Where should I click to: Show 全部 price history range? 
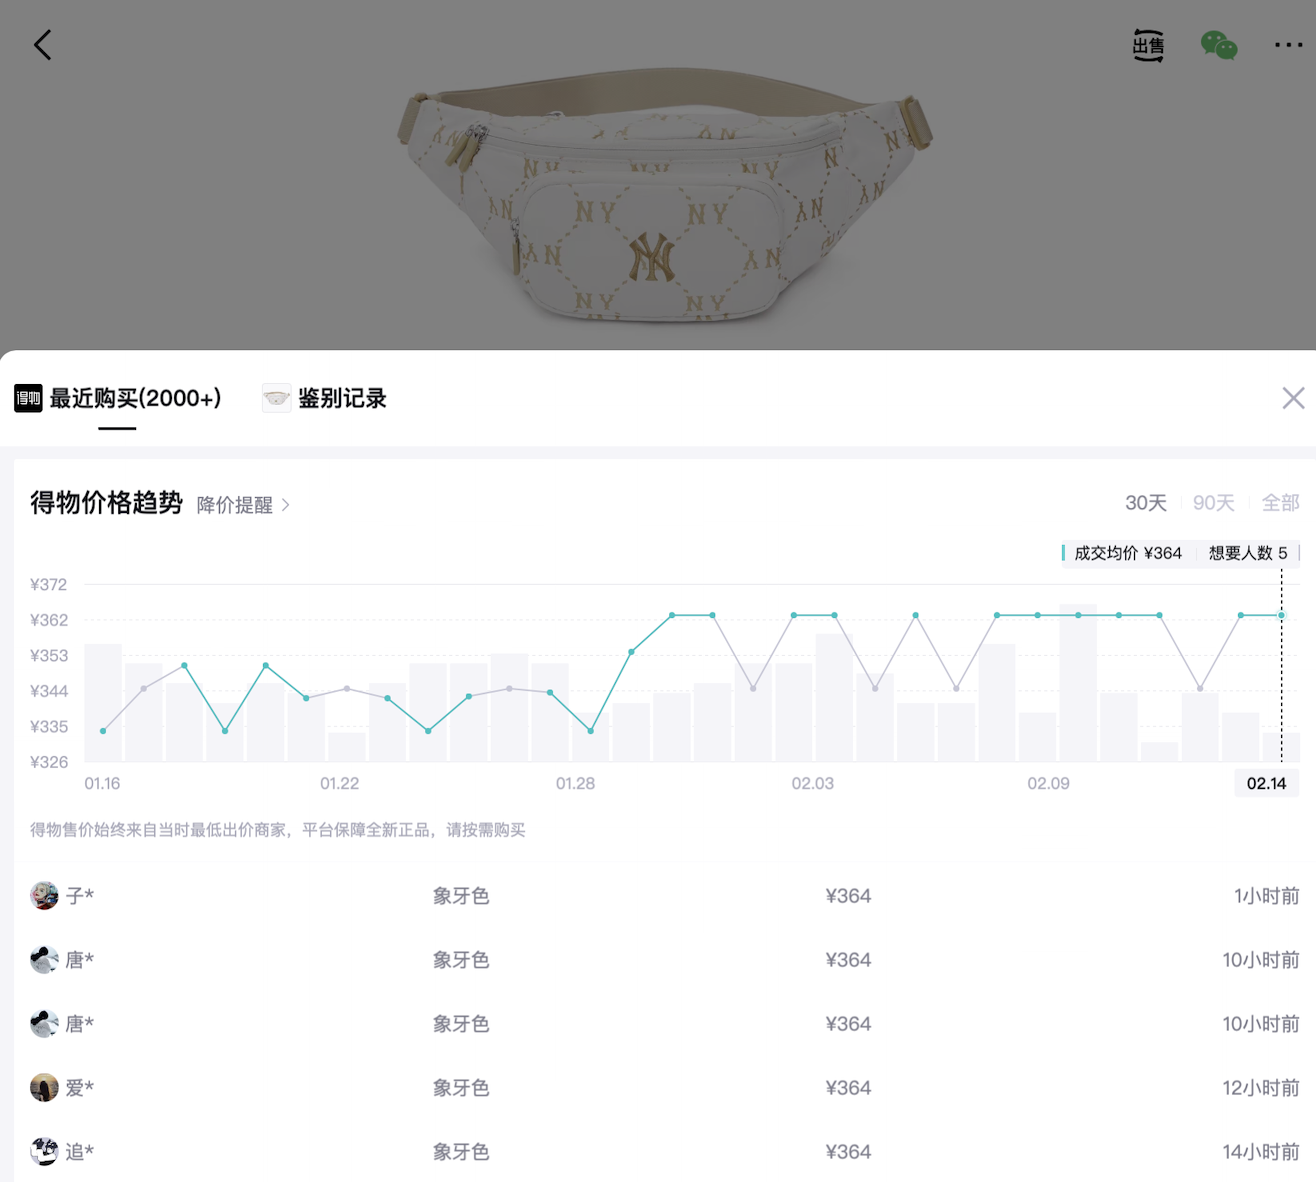pyautogui.click(x=1280, y=503)
